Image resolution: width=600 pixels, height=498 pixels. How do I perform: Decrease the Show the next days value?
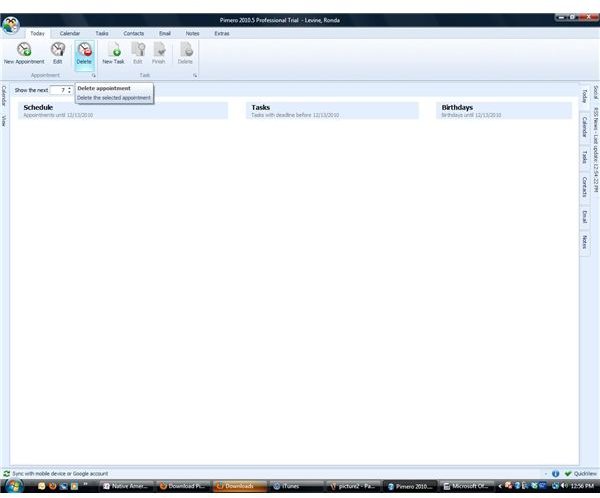click(69, 92)
